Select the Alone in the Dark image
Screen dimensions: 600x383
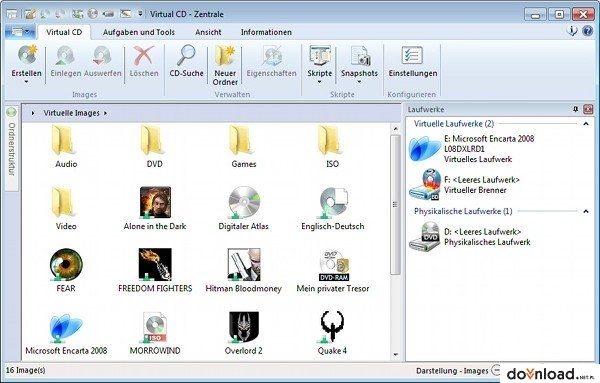[x=155, y=202]
